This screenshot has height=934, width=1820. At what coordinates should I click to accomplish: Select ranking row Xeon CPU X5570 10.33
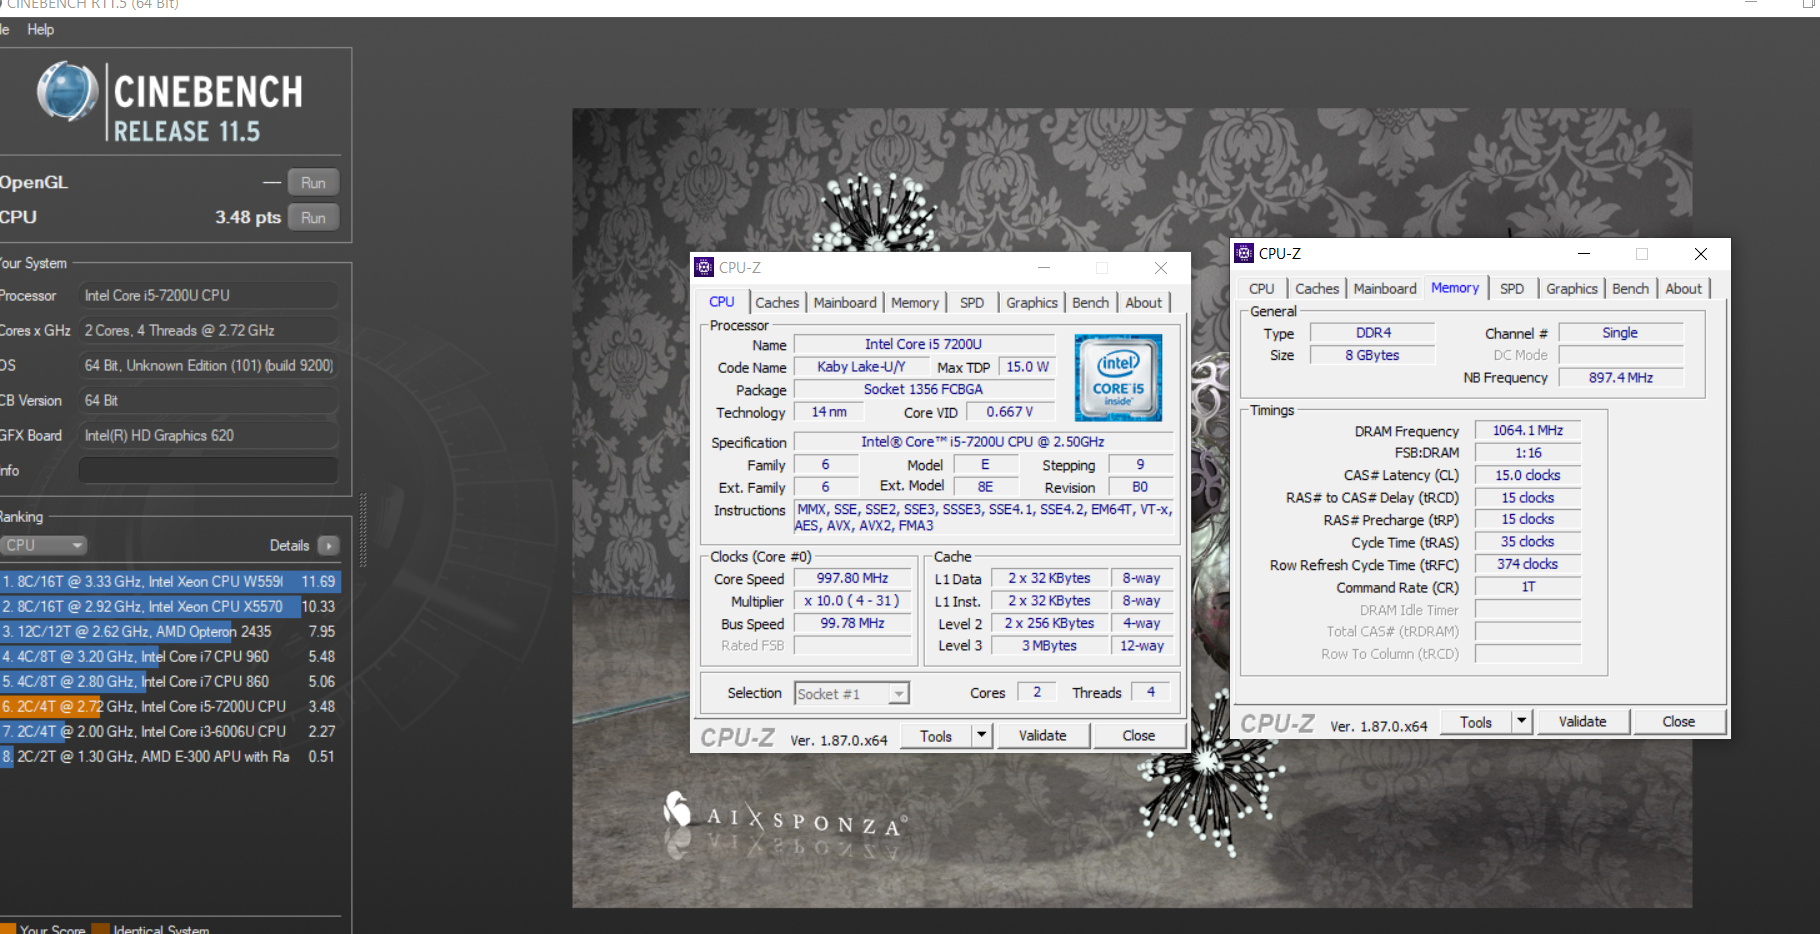pos(170,606)
